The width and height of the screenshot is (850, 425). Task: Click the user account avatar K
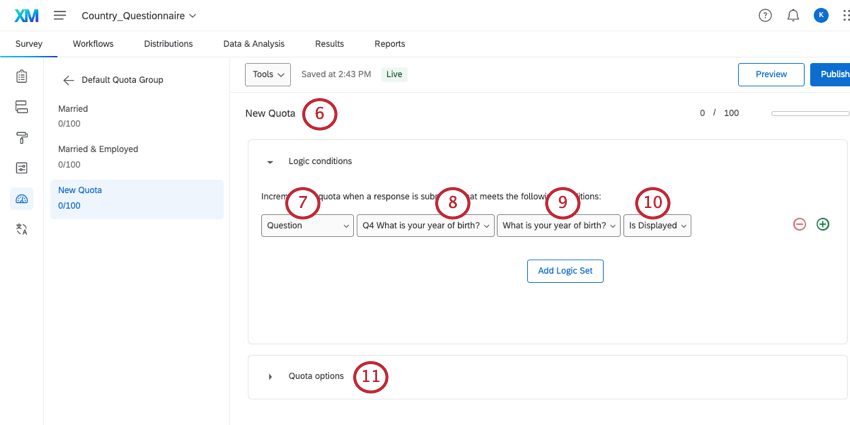tap(821, 15)
